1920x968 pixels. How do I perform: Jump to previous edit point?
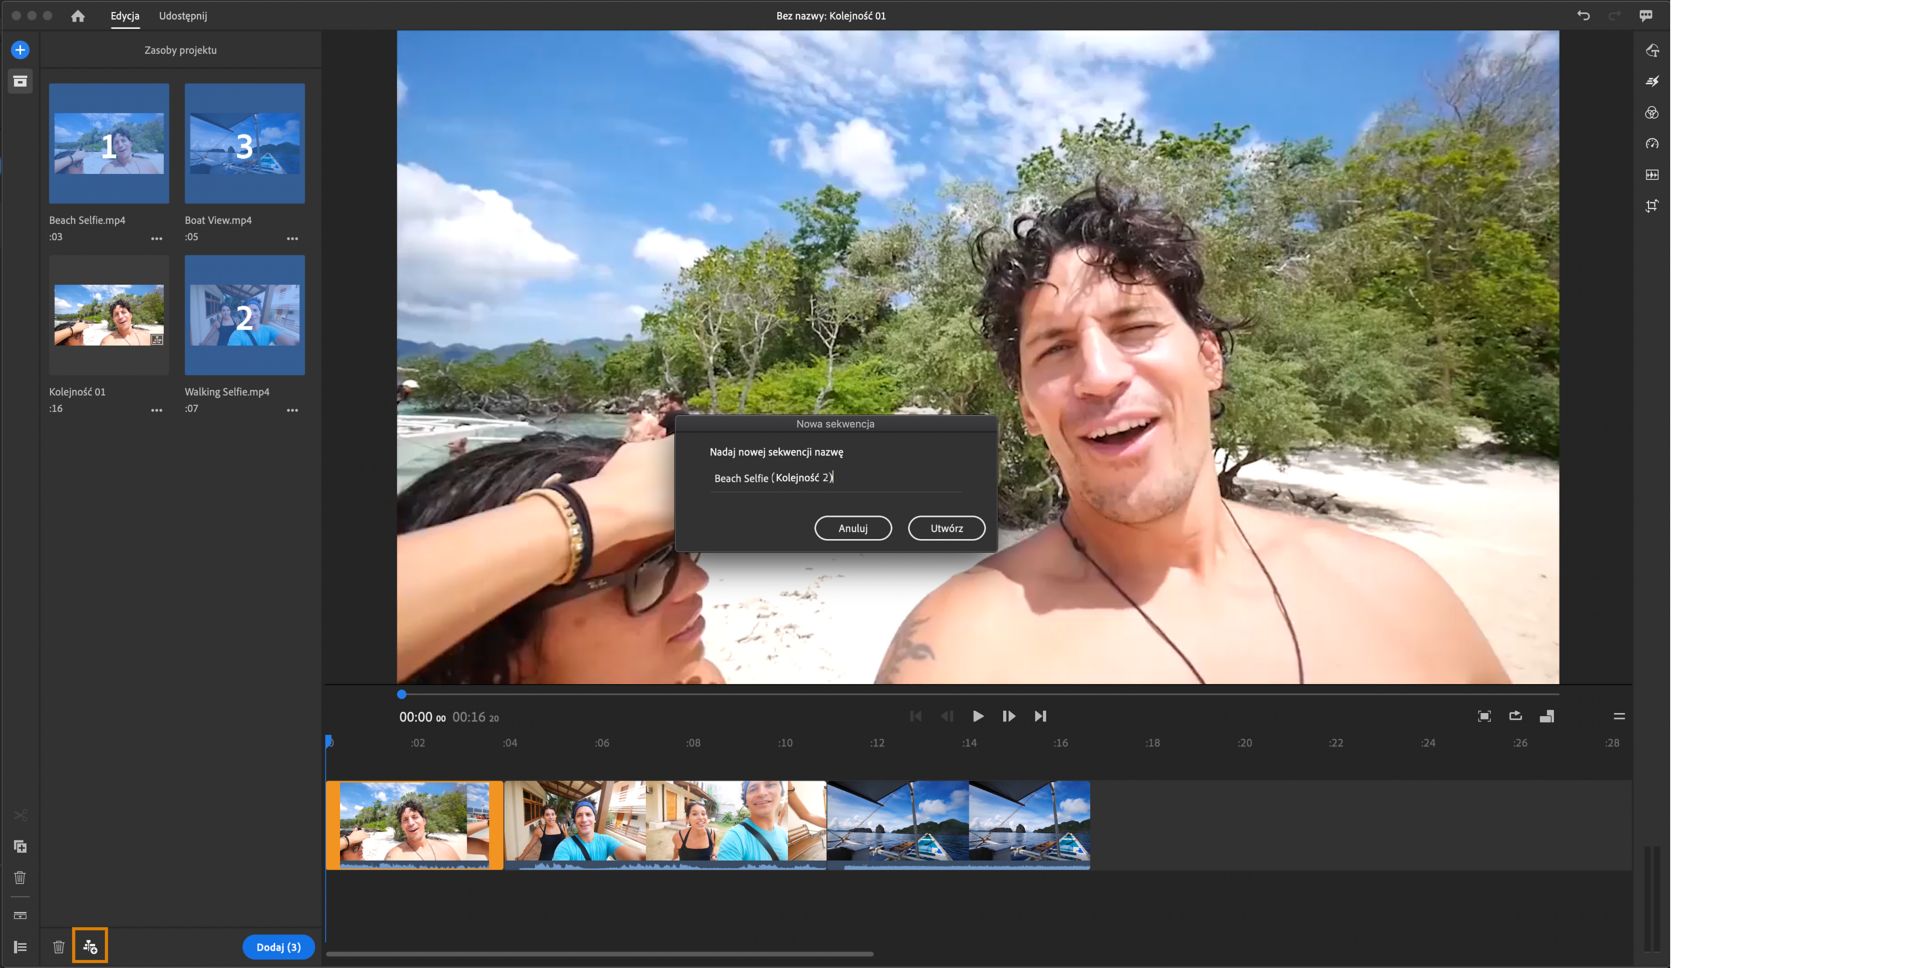[x=915, y=716]
